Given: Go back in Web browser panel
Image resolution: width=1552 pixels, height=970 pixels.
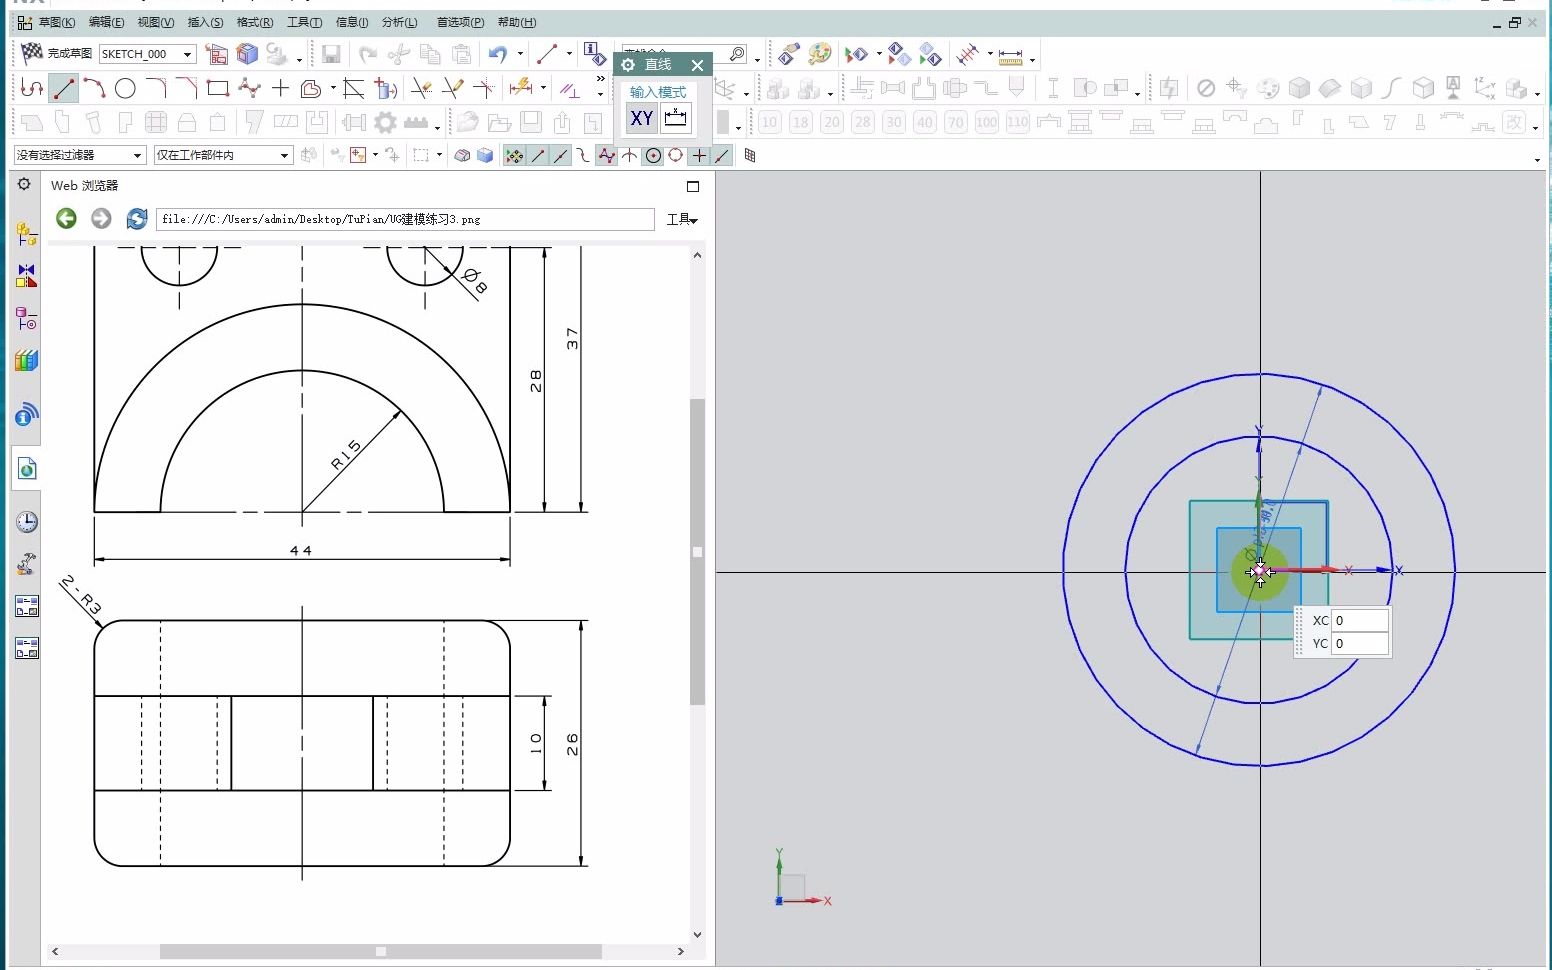Looking at the screenshot, I should tap(67, 219).
